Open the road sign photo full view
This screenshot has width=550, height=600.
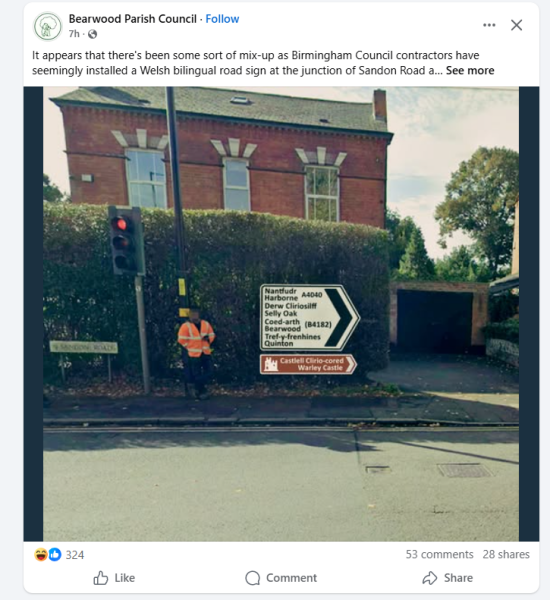tap(281, 314)
